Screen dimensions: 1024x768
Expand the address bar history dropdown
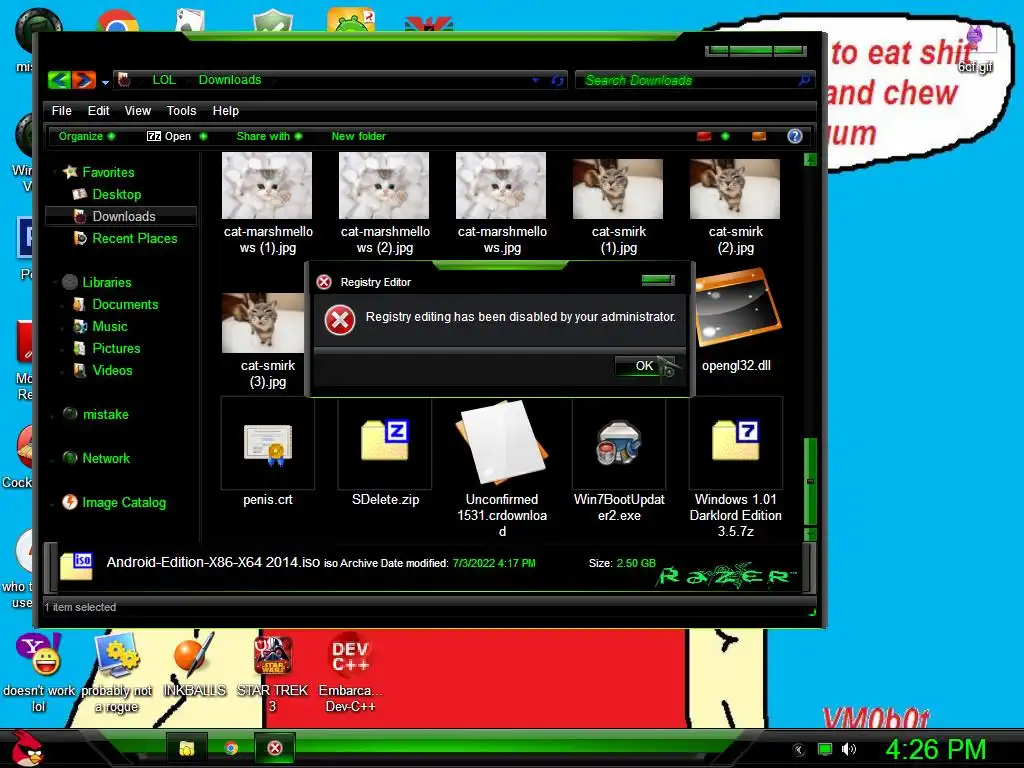point(536,80)
